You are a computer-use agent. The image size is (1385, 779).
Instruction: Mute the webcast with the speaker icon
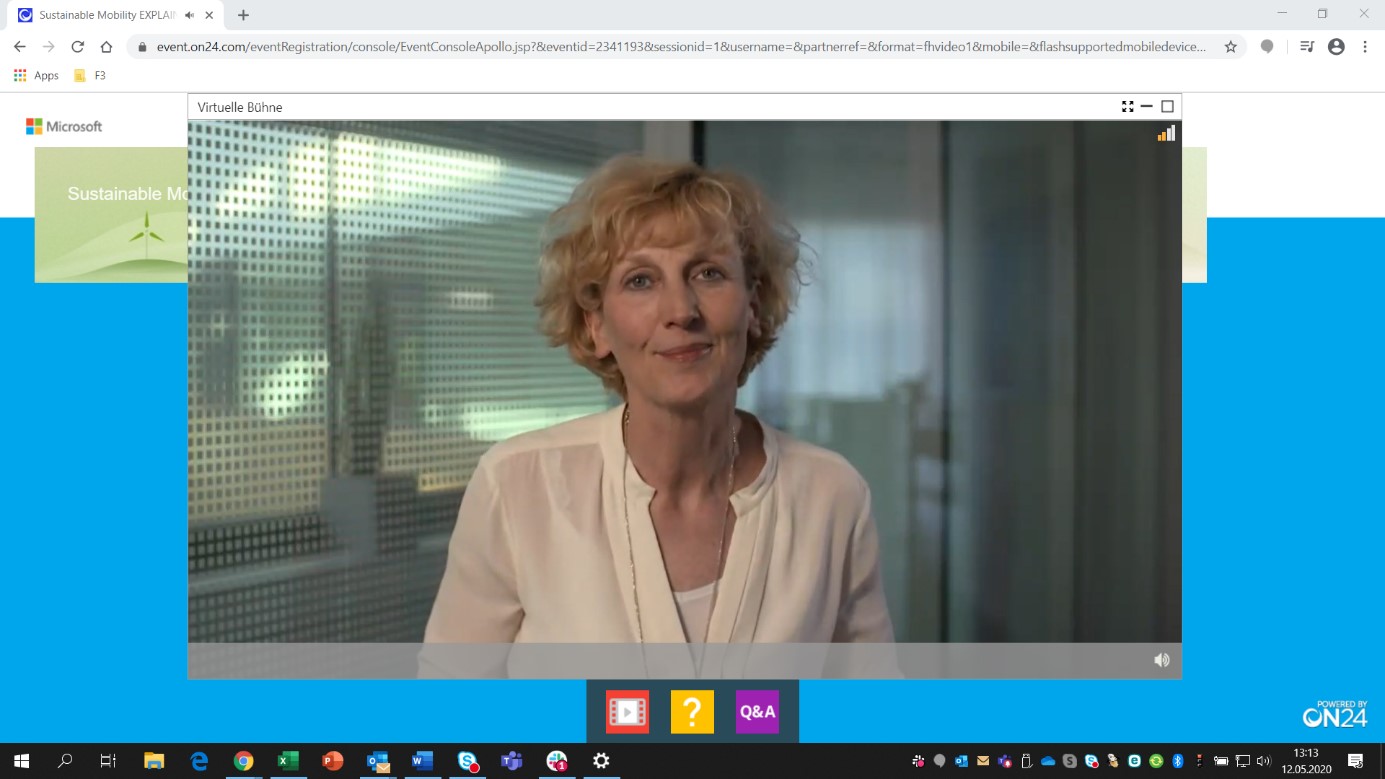point(1161,659)
